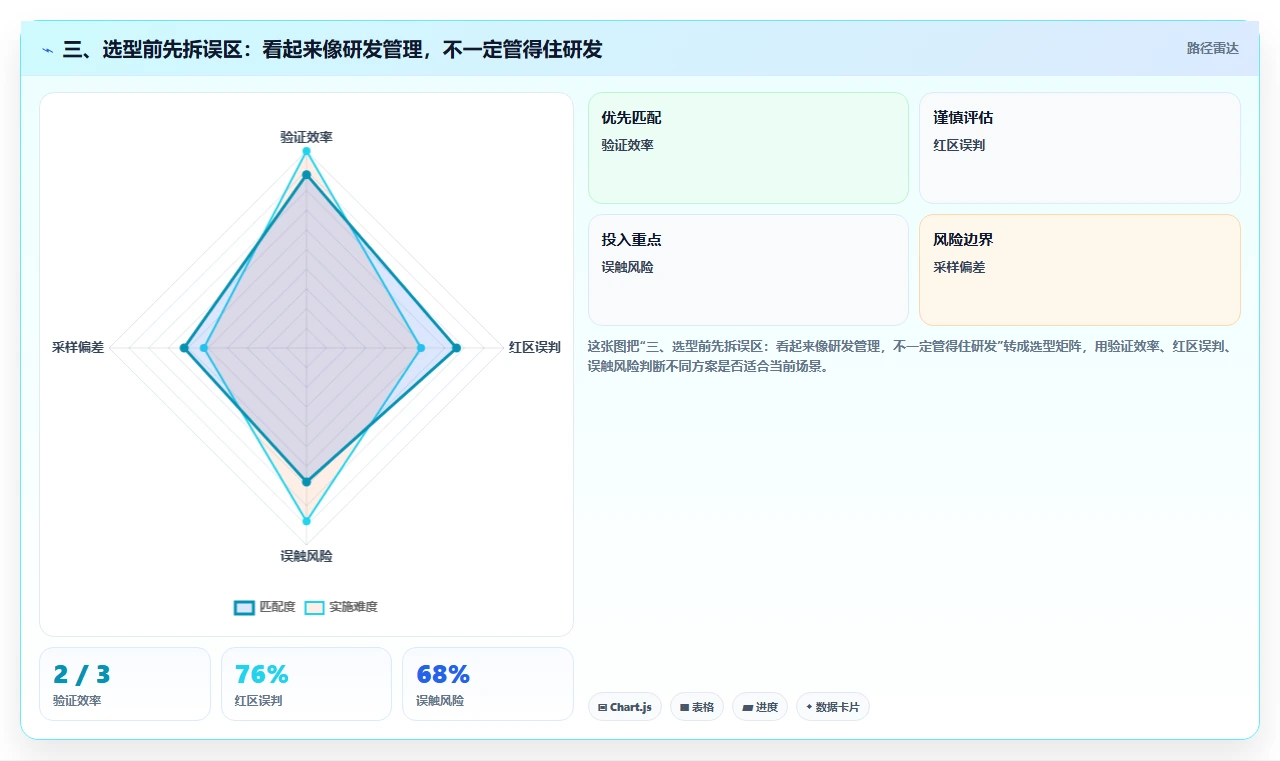Click the lightning icon before the title
The image size is (1280, 761).
(48, 50)
